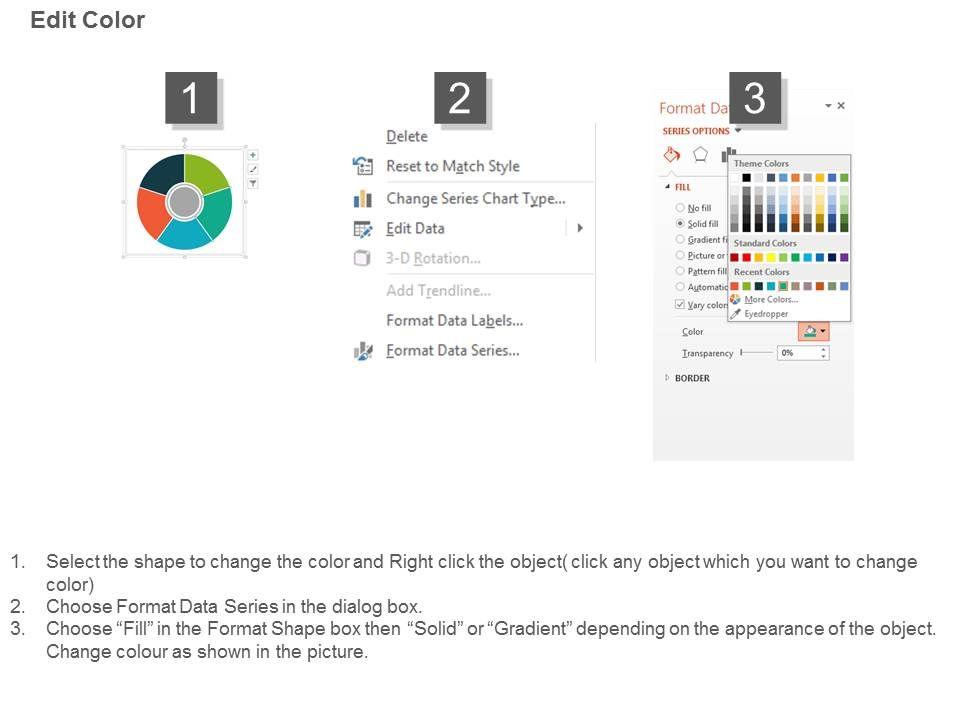Select the Solid fill option
The image size is (960, 720).
pyautogui.click(x=680, y=224)
